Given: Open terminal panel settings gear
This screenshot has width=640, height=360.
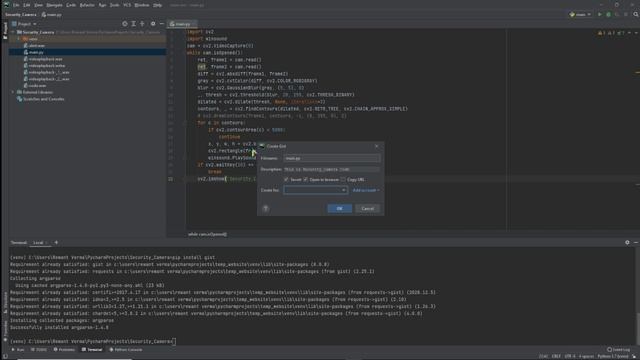Looking at the screenshot, I should [627, 242].
